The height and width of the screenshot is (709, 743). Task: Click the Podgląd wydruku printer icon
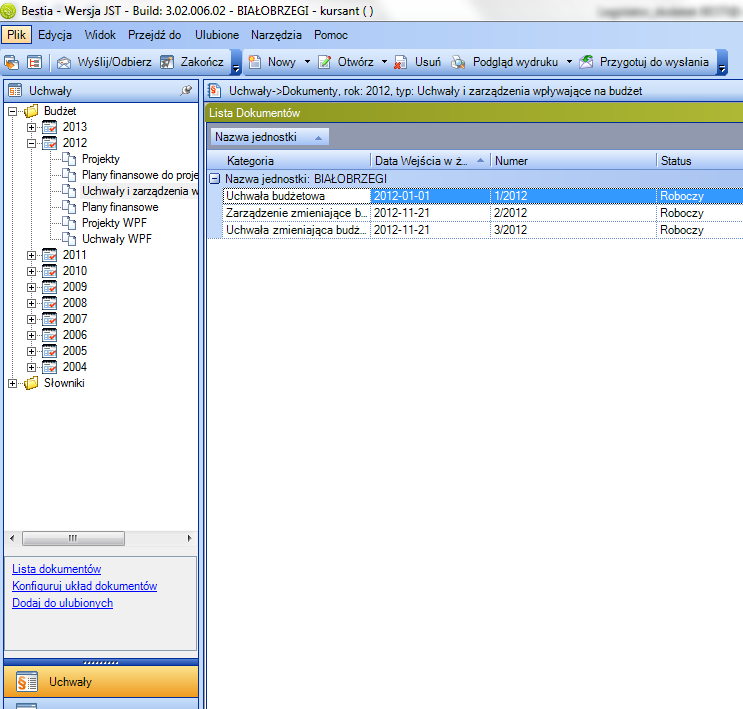(x=458, y=62)
